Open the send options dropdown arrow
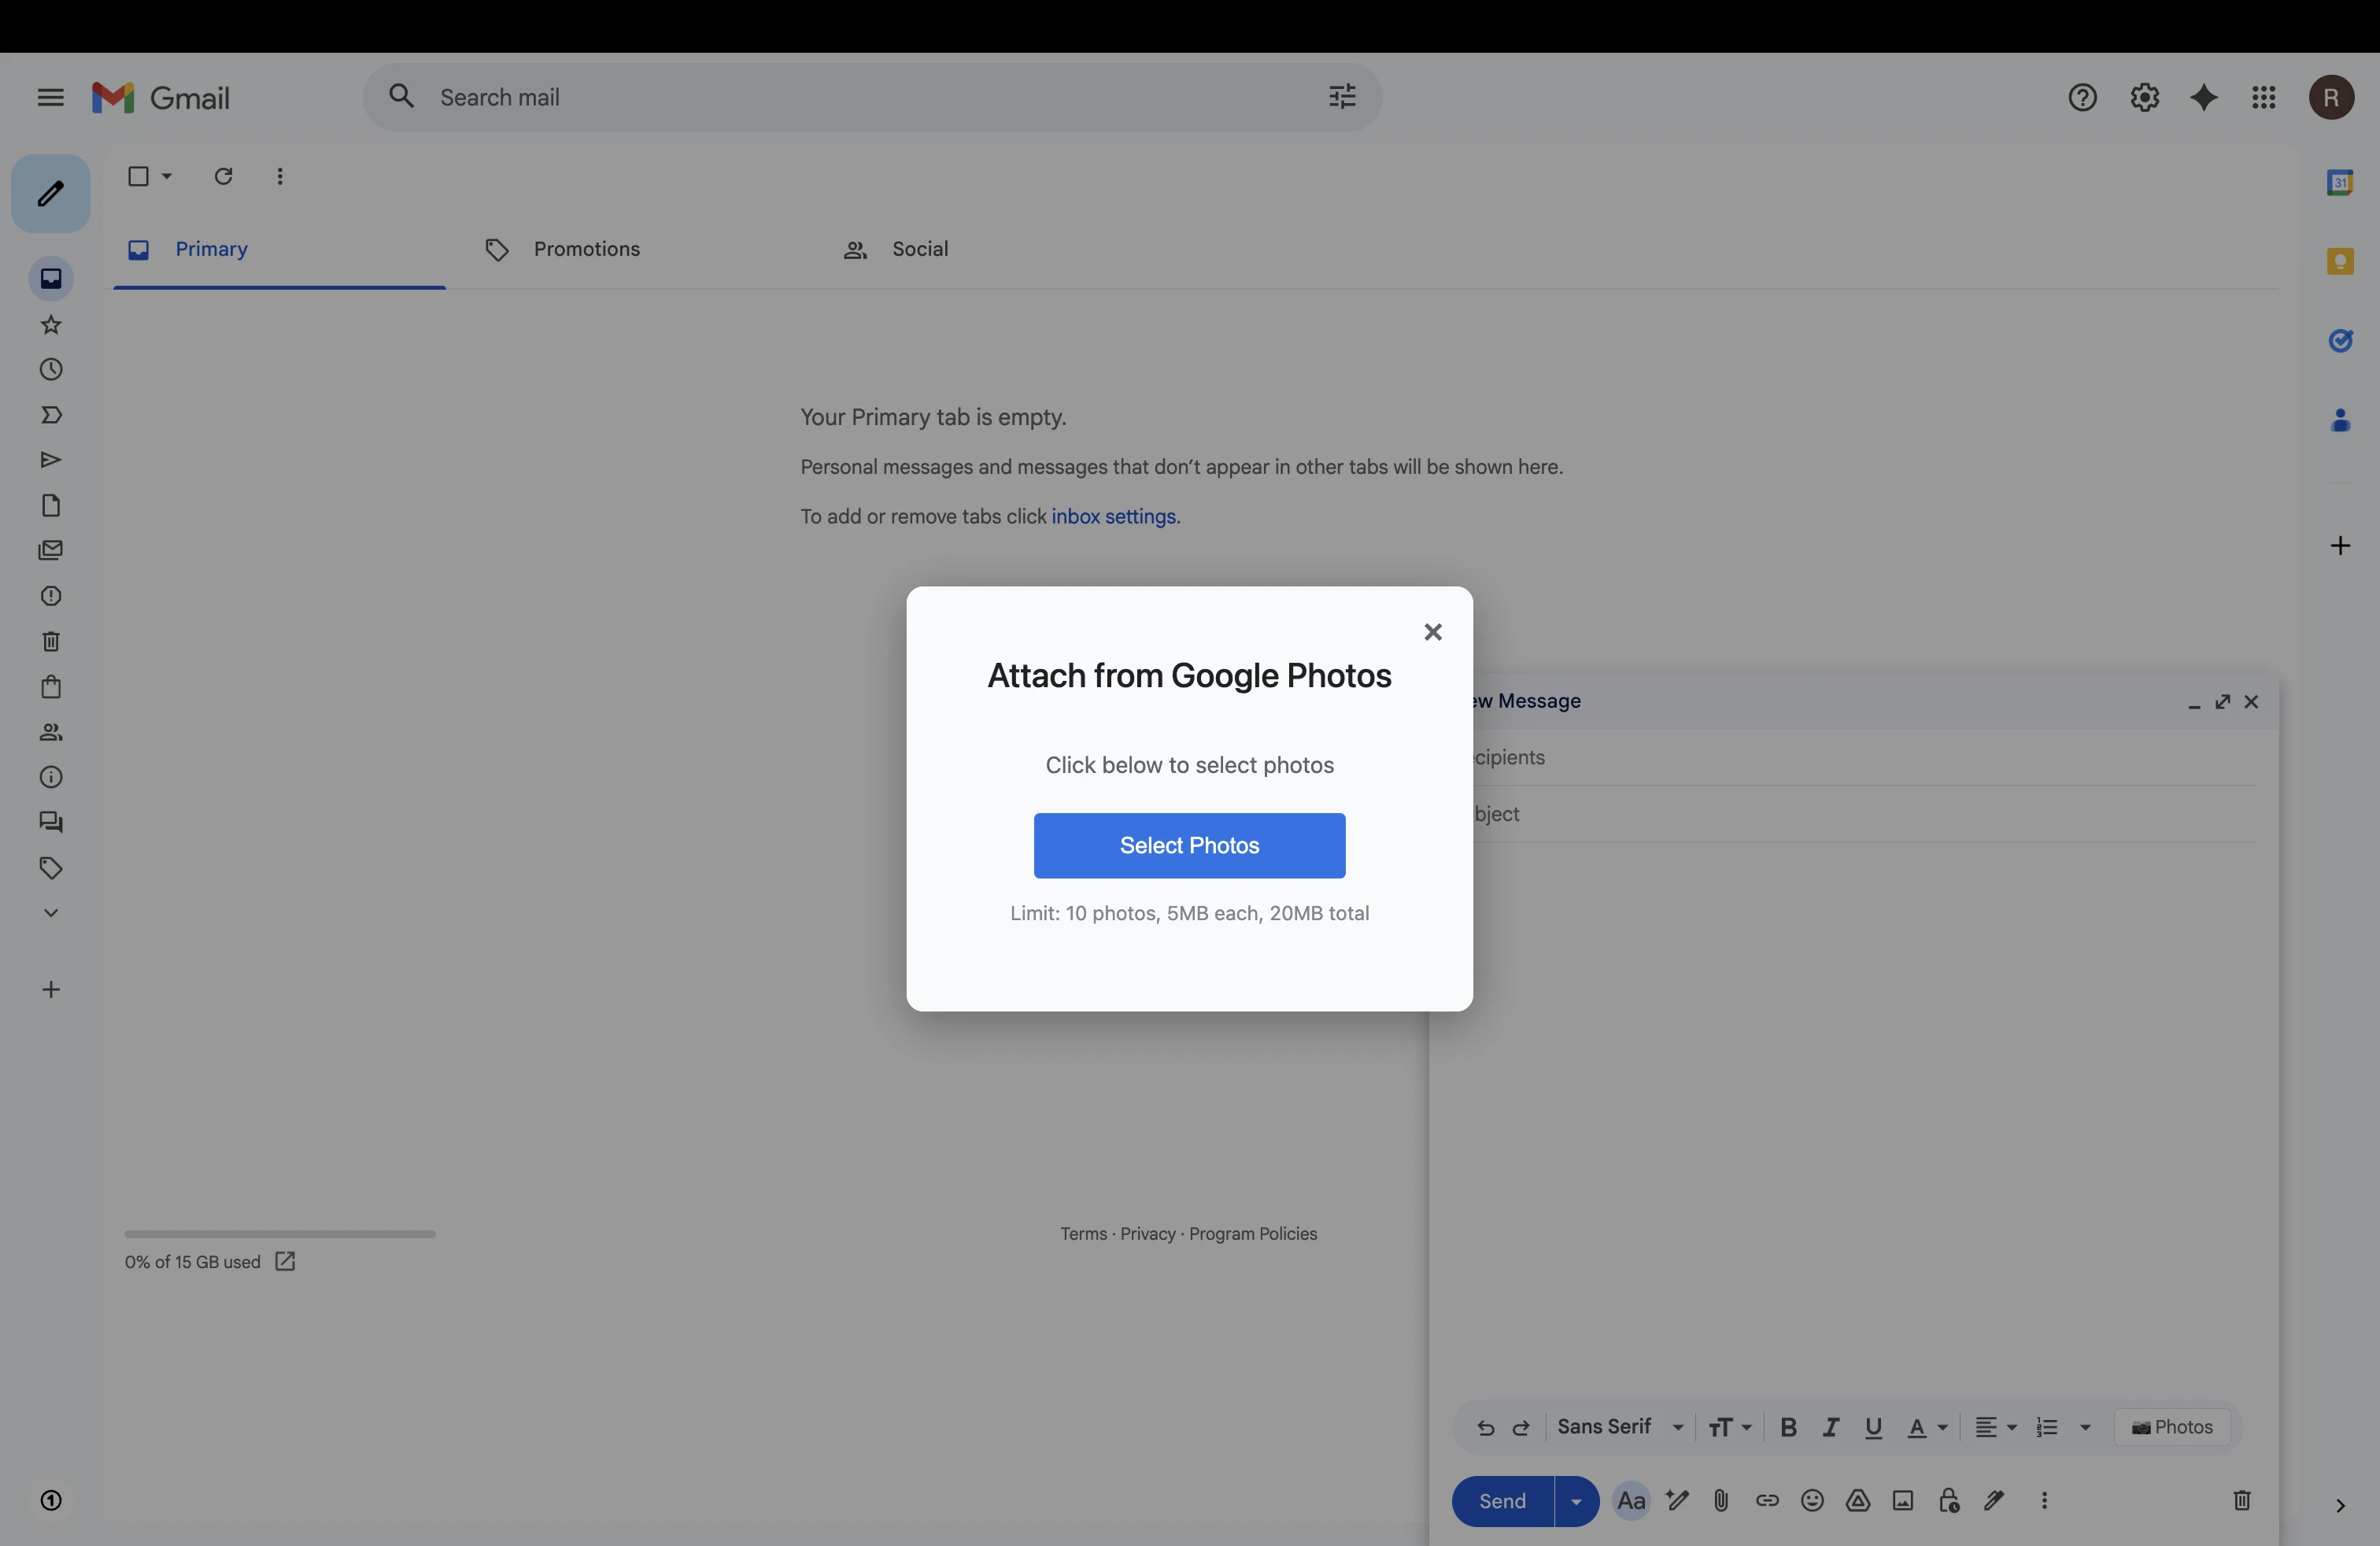 [x=1577, y=1501]
